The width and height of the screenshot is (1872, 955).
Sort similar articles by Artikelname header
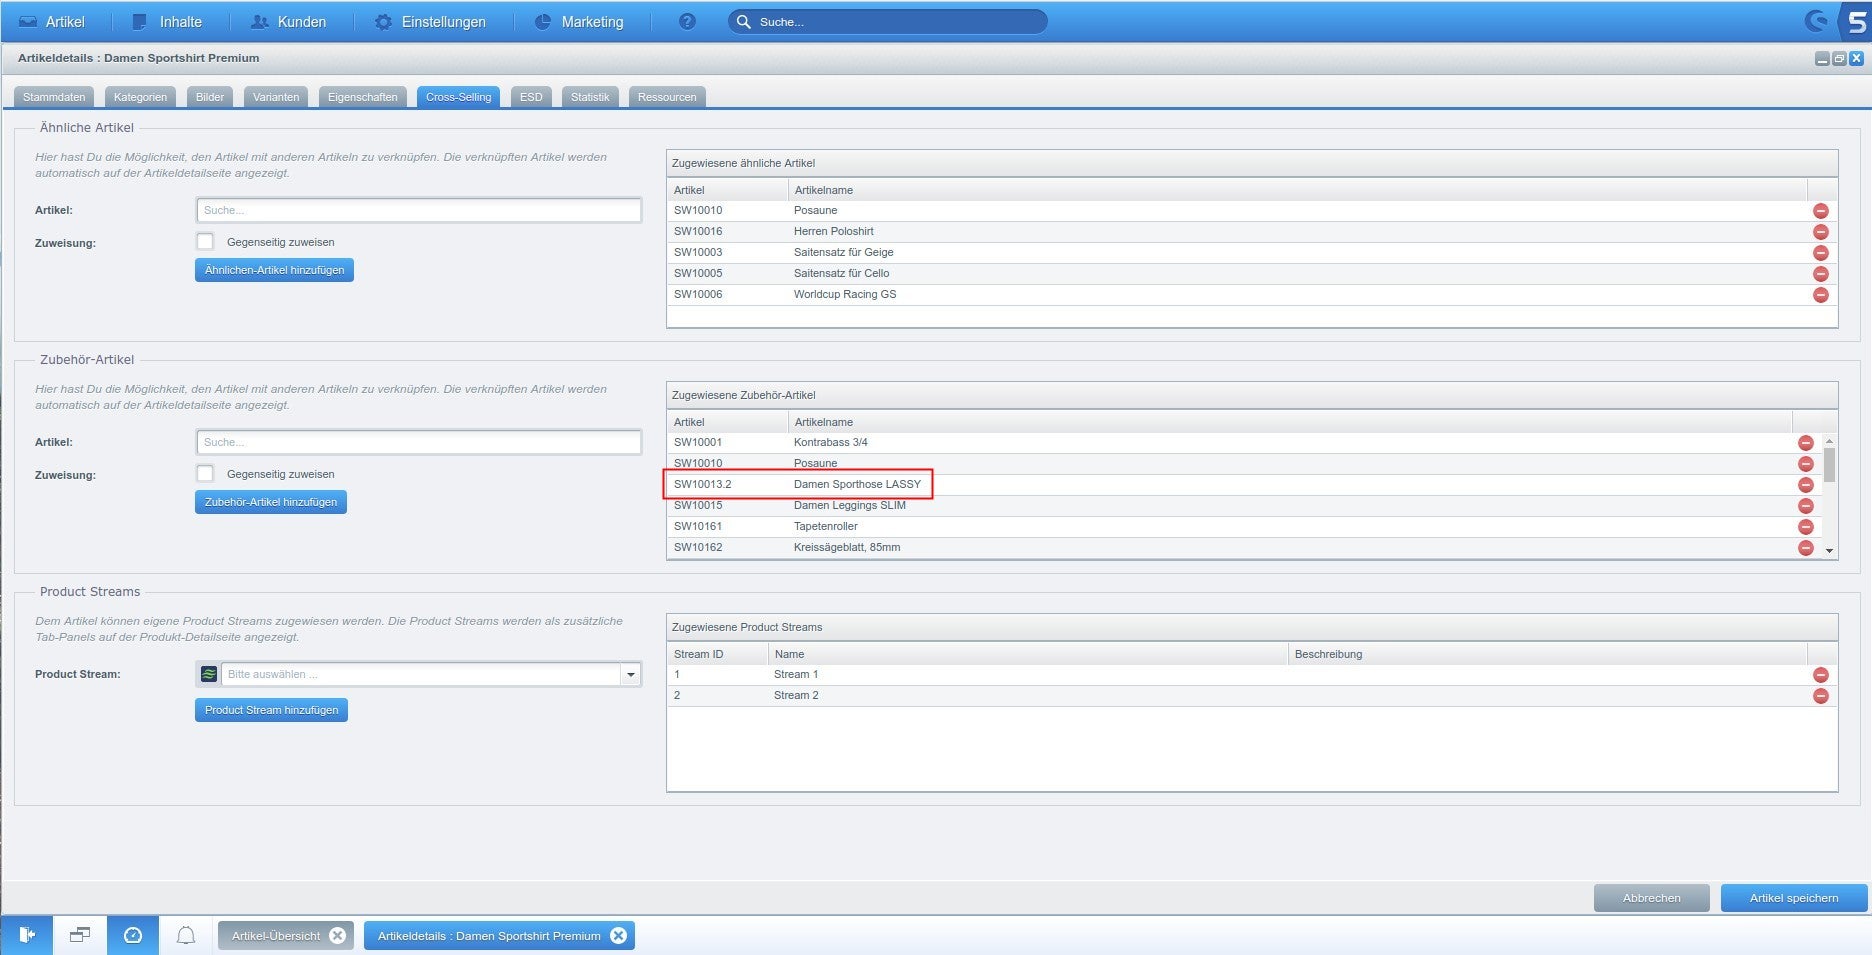1297,190
